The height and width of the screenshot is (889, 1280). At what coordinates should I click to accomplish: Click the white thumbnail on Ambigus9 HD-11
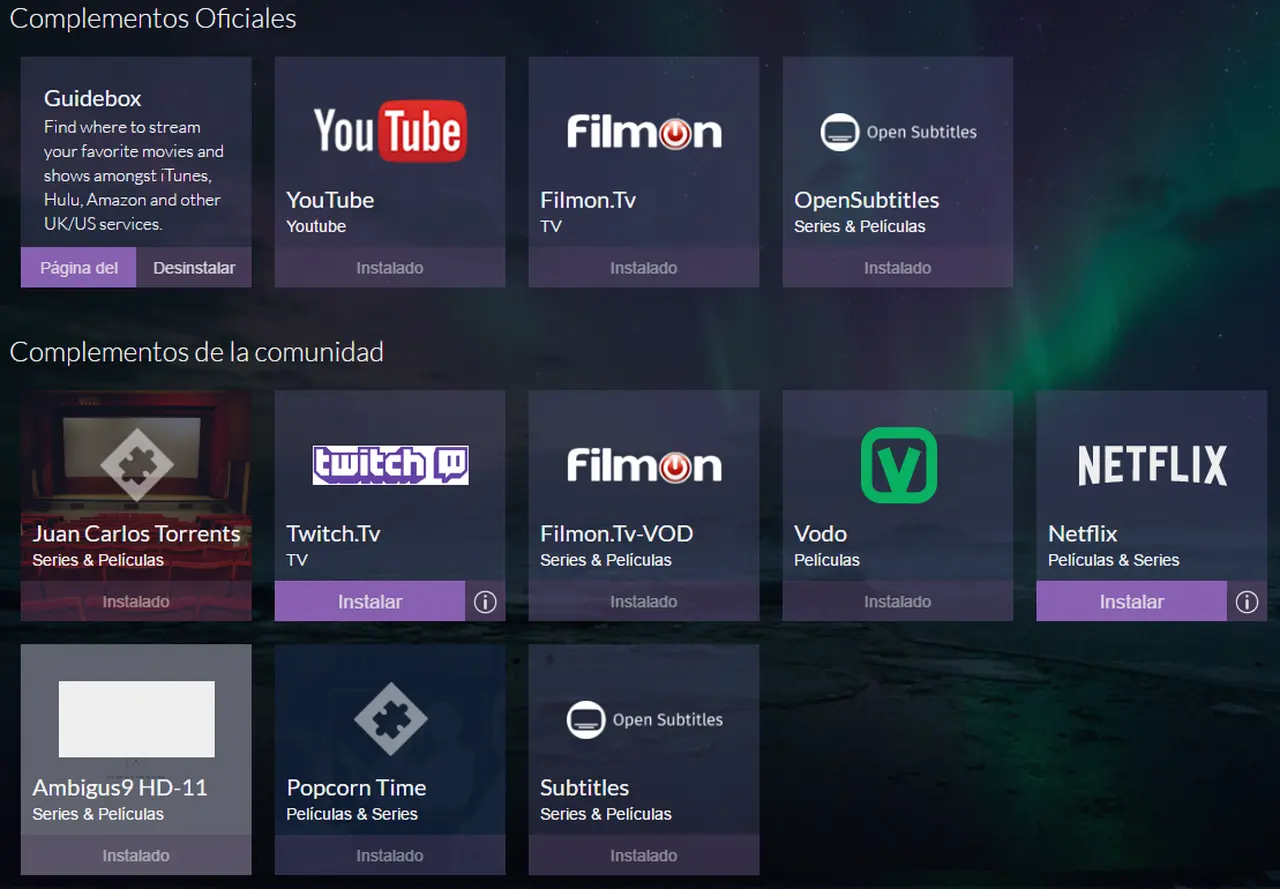click(137, 719)
